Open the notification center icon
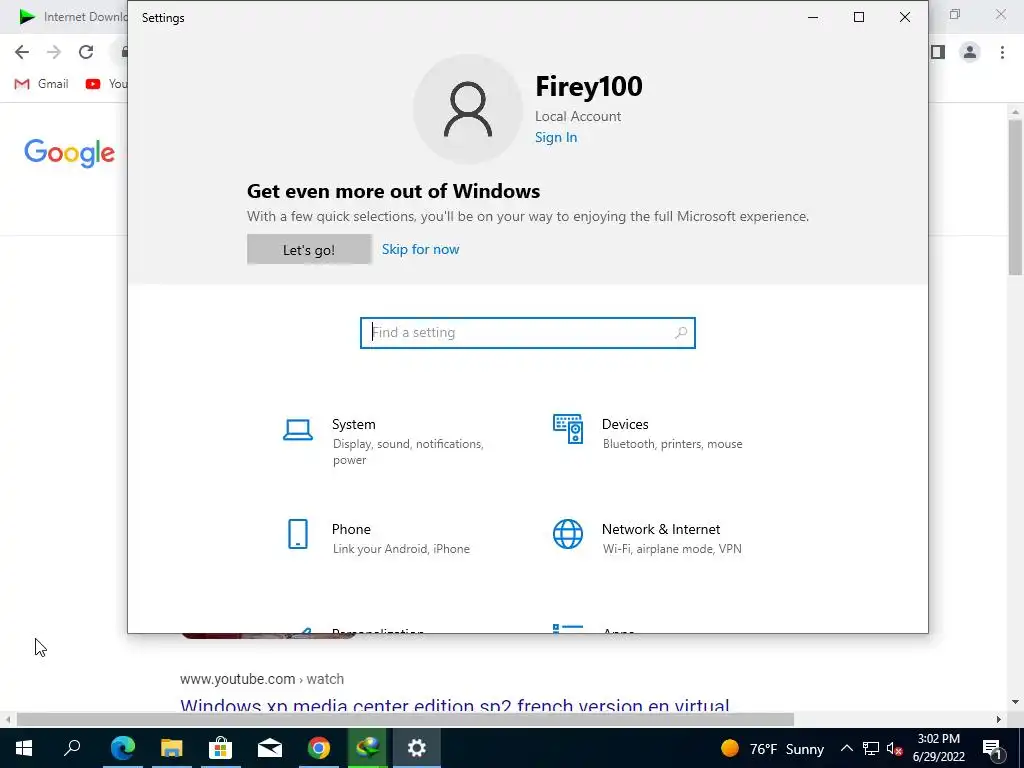Screen dimensions: 1024x768 pyautogui.click(x=992, y=748)
